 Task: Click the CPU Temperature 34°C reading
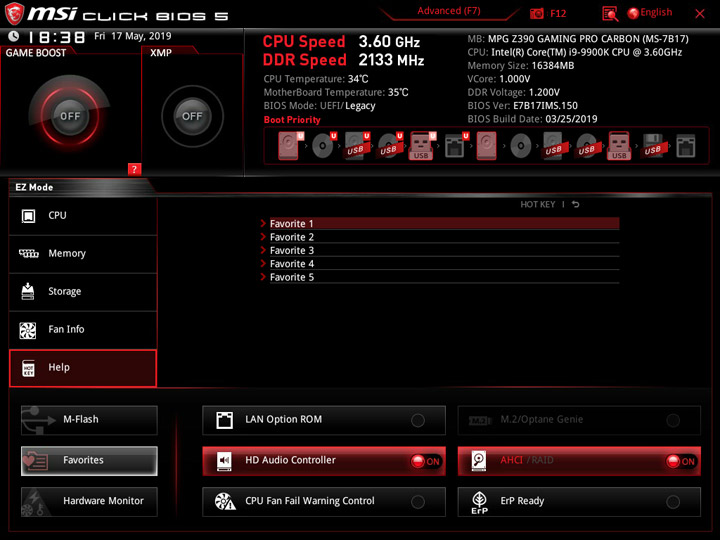tap(316, 79)
